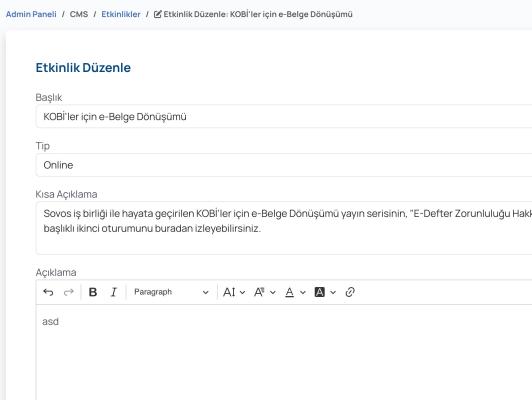
Task: Go to Etkinlikler breadcrumb link
Action: (121, 14)
